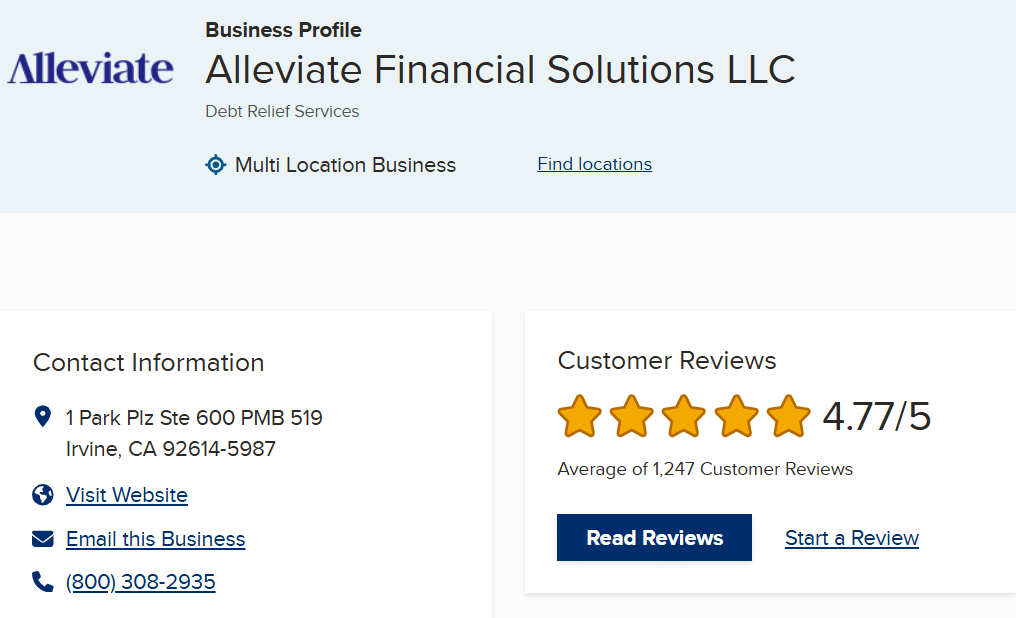The height and width of the screenshot is (618, 1016).
Task: Click the Alleviate Financial Solutions LLC title
Action: click(500, 69)
